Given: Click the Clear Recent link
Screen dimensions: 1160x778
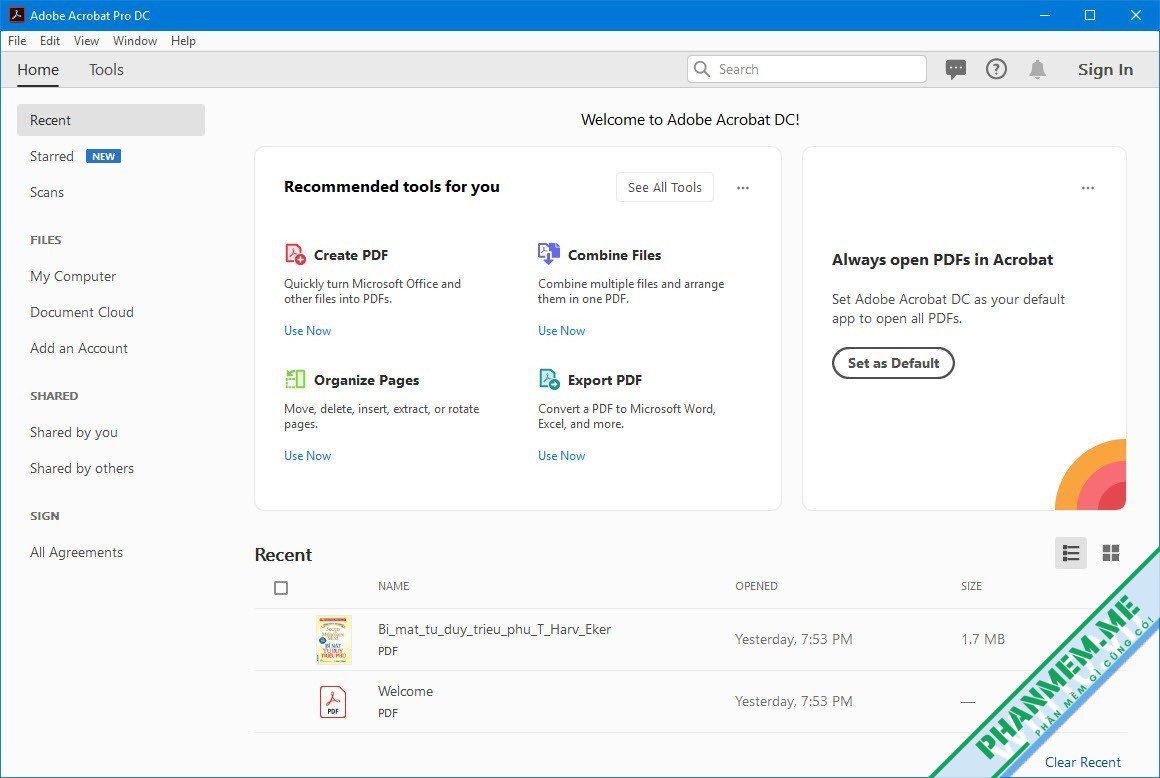Looking at the screenshot, I should click(x=1082, y=762).
